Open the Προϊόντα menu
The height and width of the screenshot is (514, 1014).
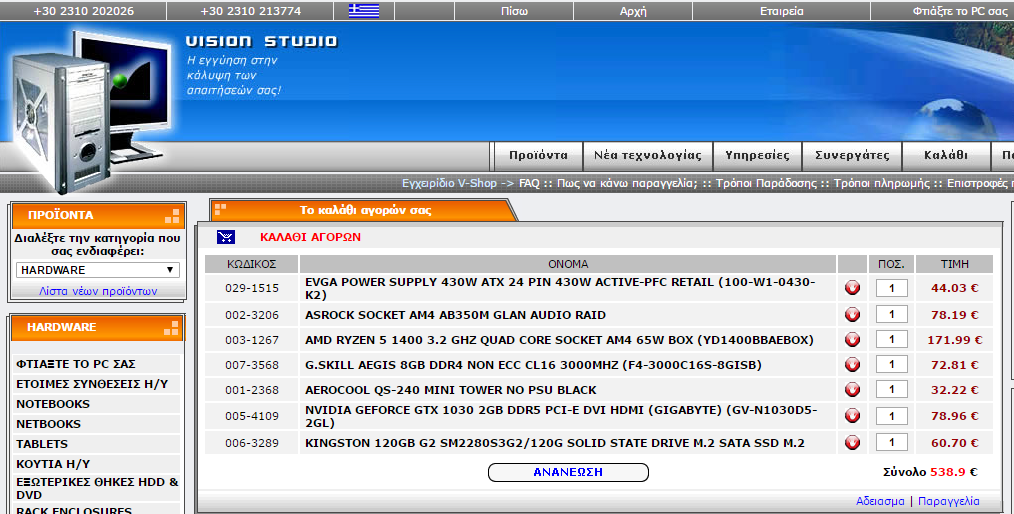[538, 155]
